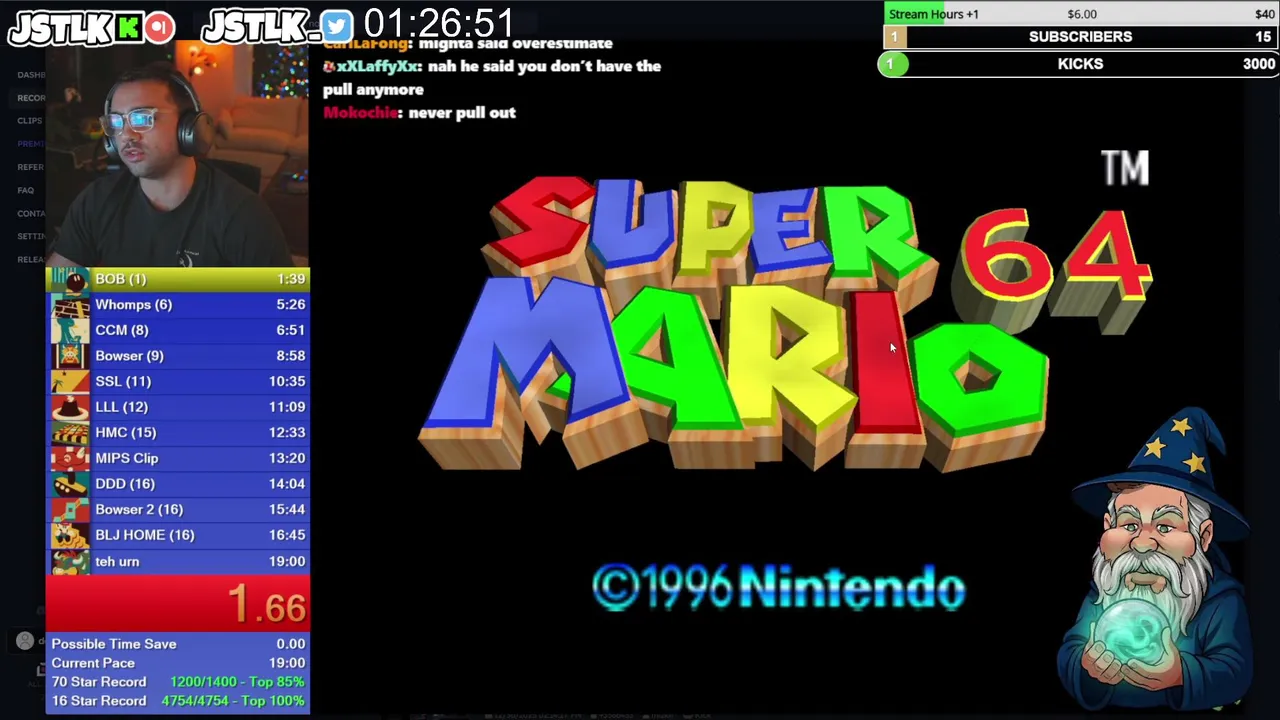Click the teh urn split icon
This screenshot has height=720, width=1280.
pyautogui.click(x=70, y=561)
